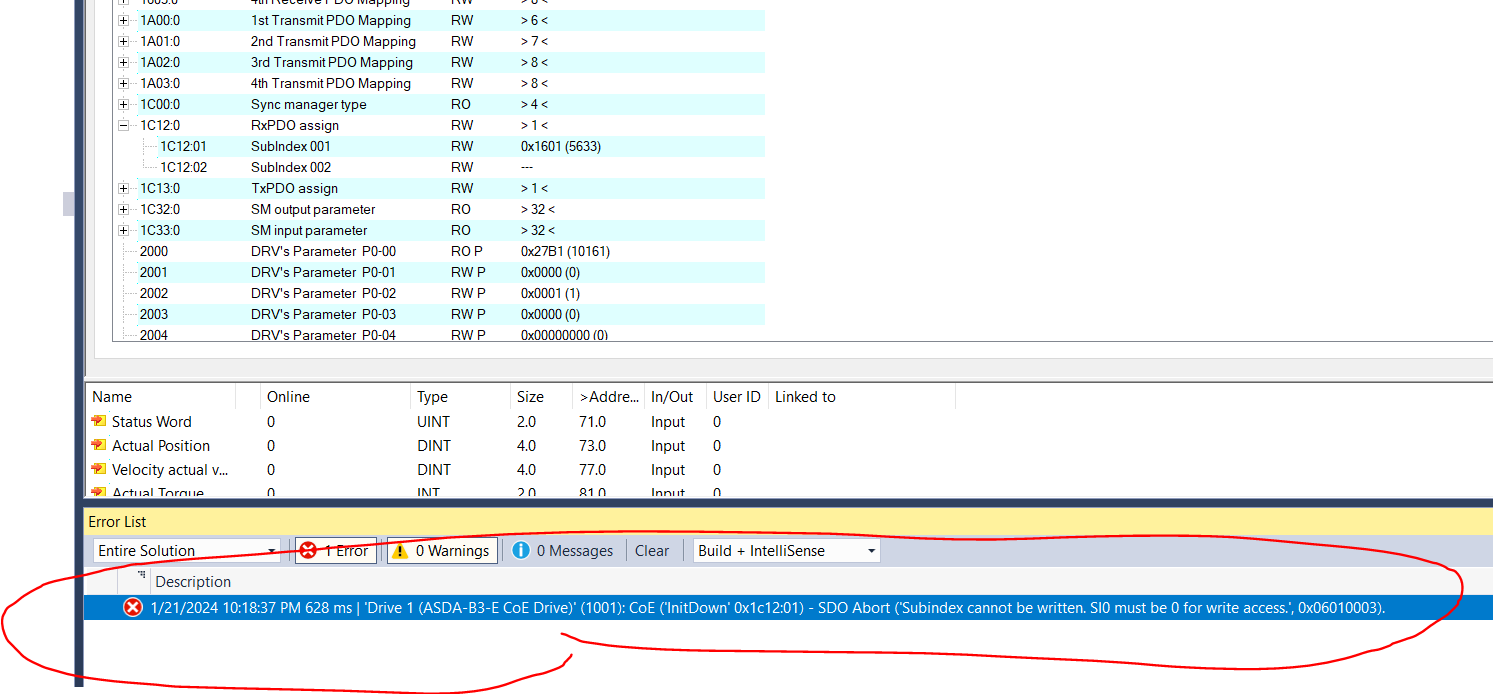Click the Linked to column header
1493x694 pixels.
[805, 397]
